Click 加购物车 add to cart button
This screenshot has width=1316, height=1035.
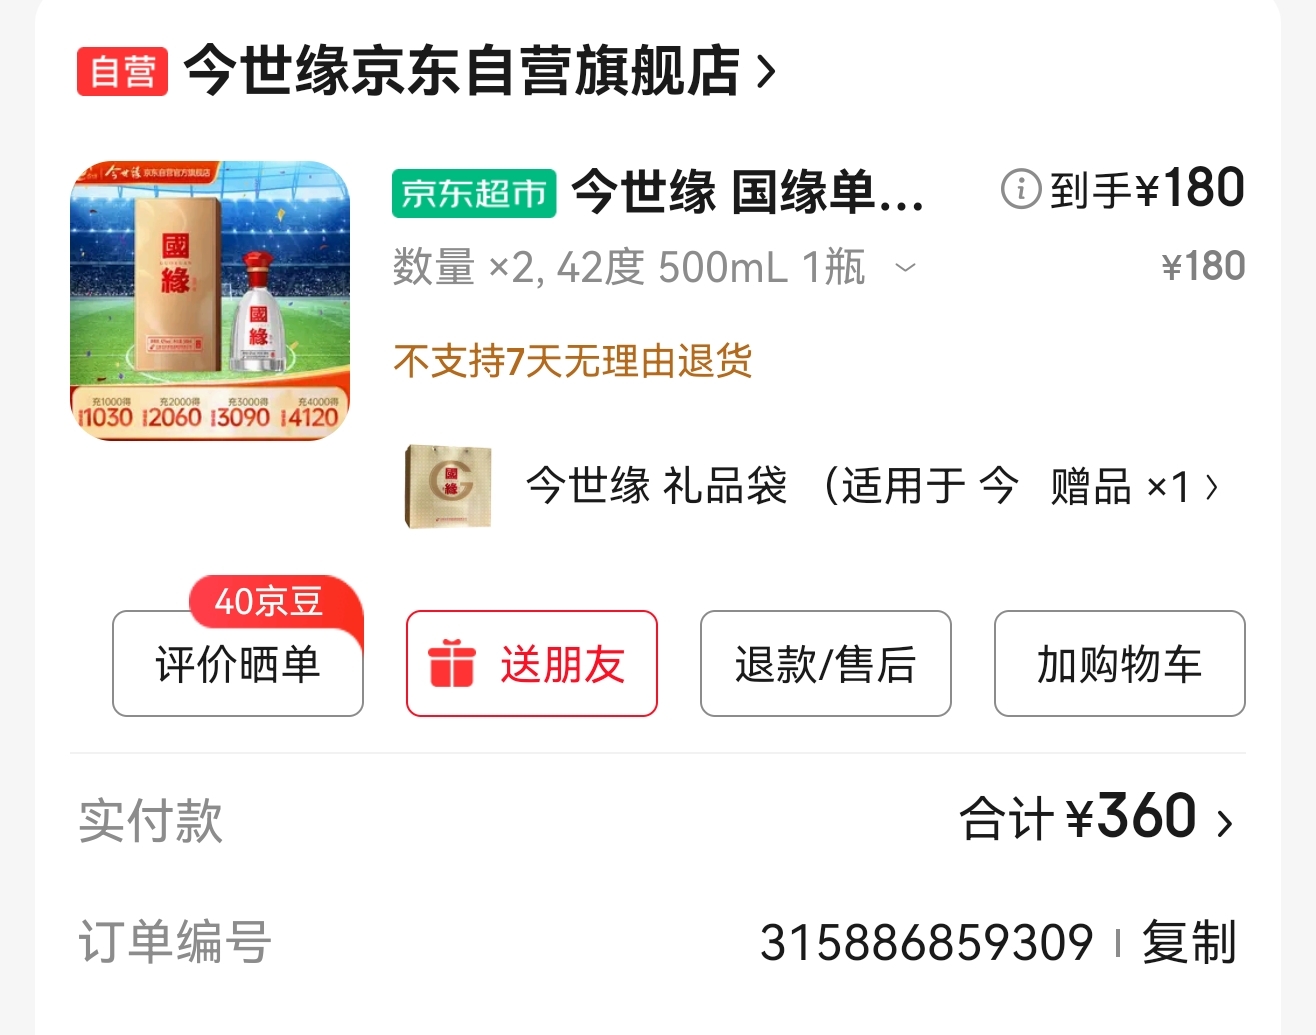coord(1120,664)
